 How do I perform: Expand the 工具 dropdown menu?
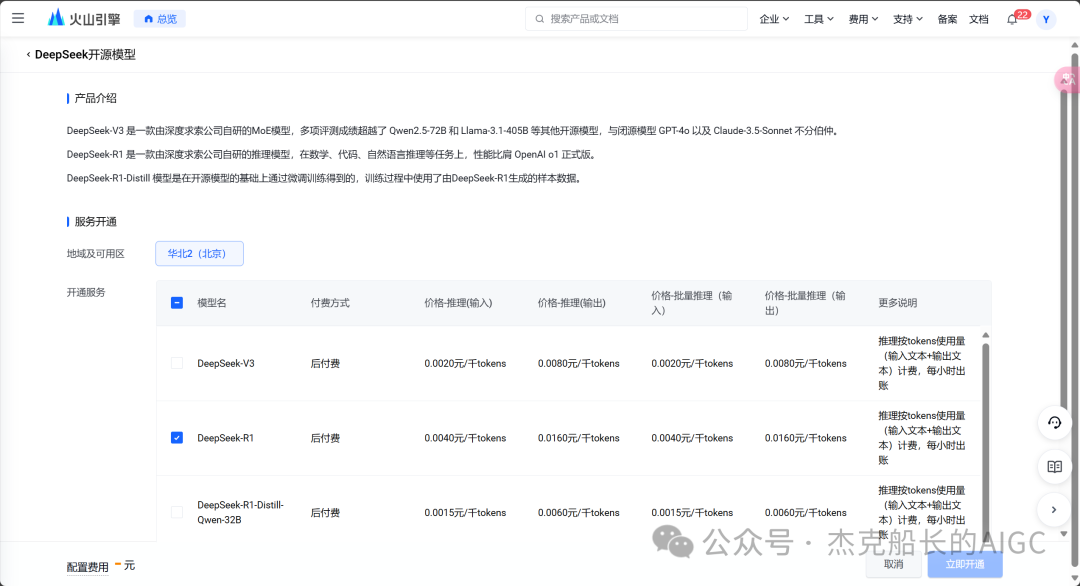point(819,19)
